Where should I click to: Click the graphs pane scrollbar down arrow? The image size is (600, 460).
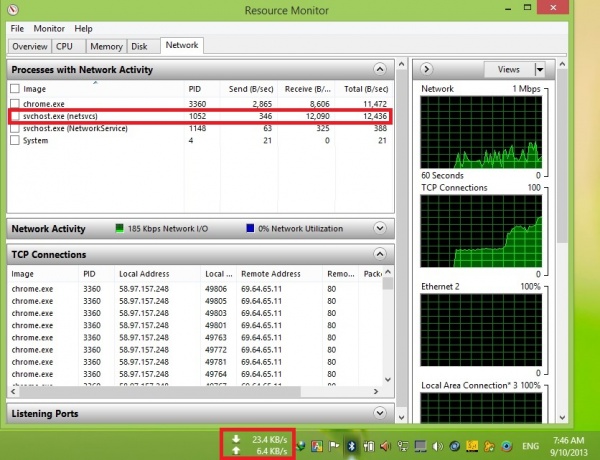[562, 417]
